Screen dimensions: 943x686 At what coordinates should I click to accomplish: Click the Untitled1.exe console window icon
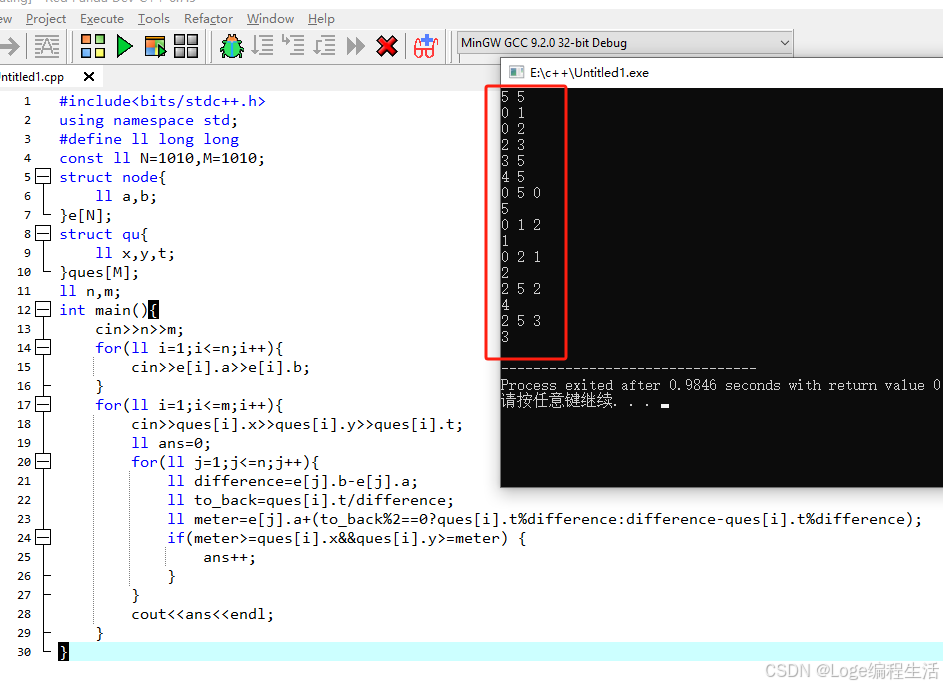tap(516, 73)
